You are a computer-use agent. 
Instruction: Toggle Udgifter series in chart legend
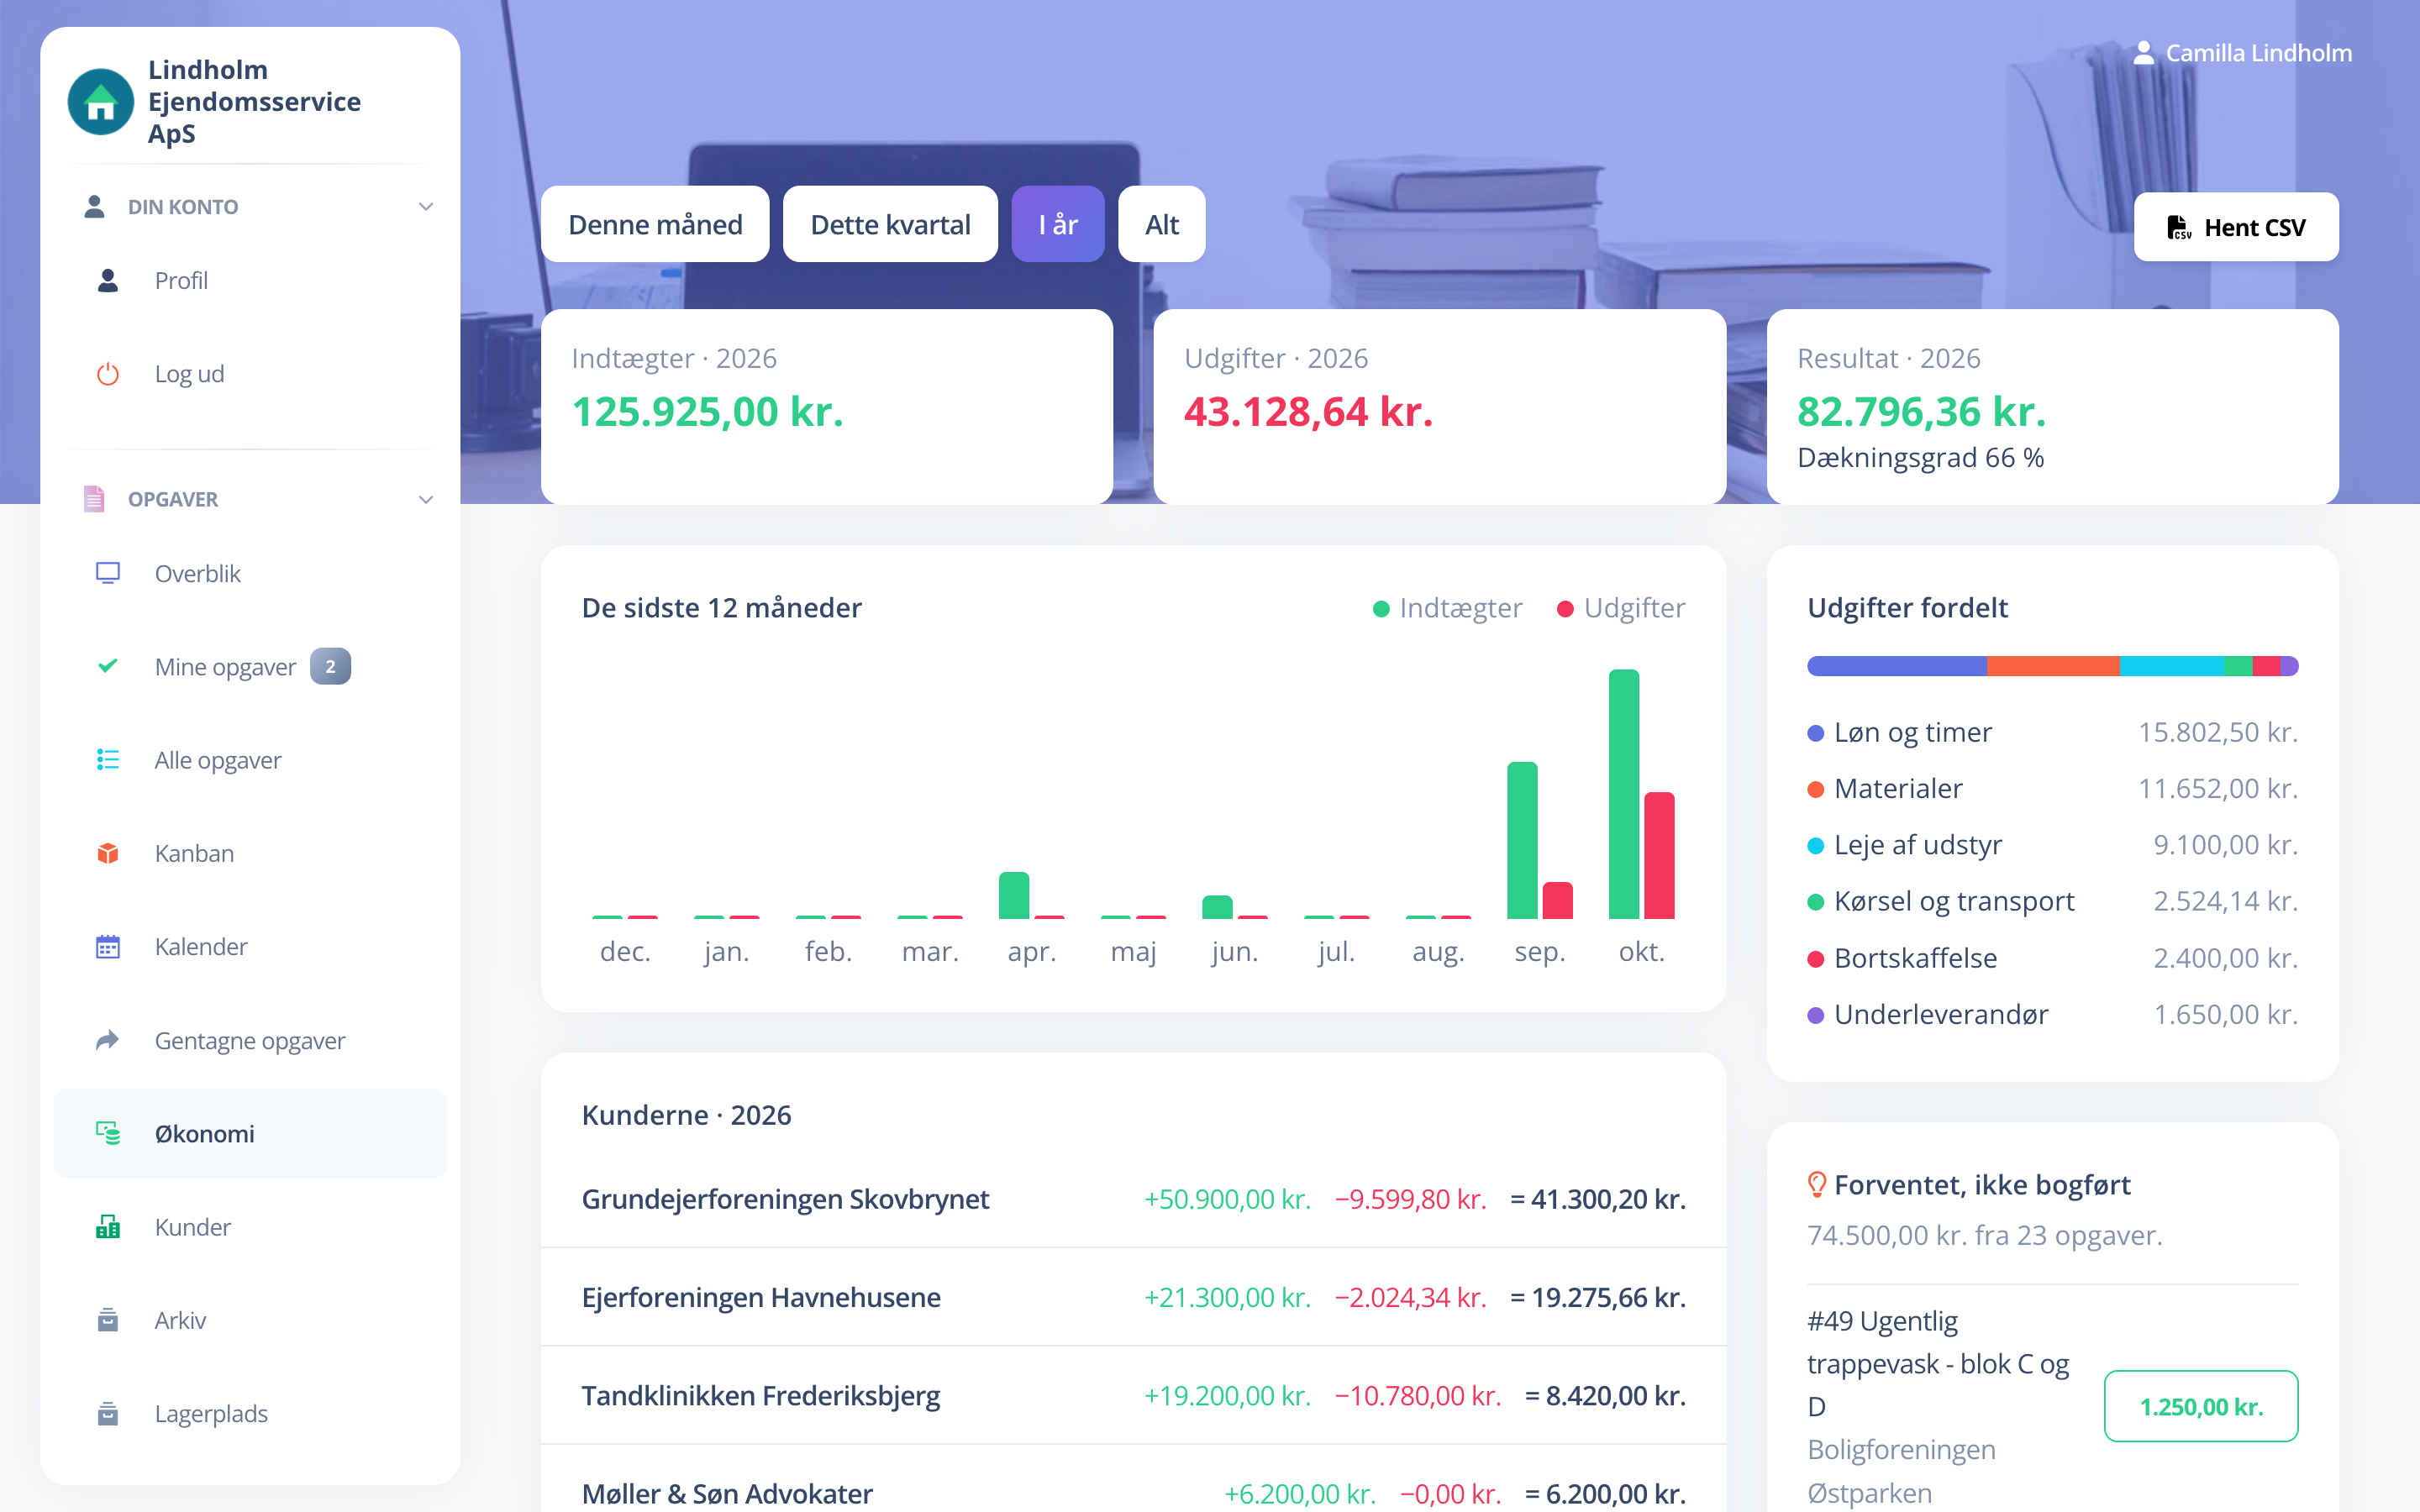tap(1621, 608)
